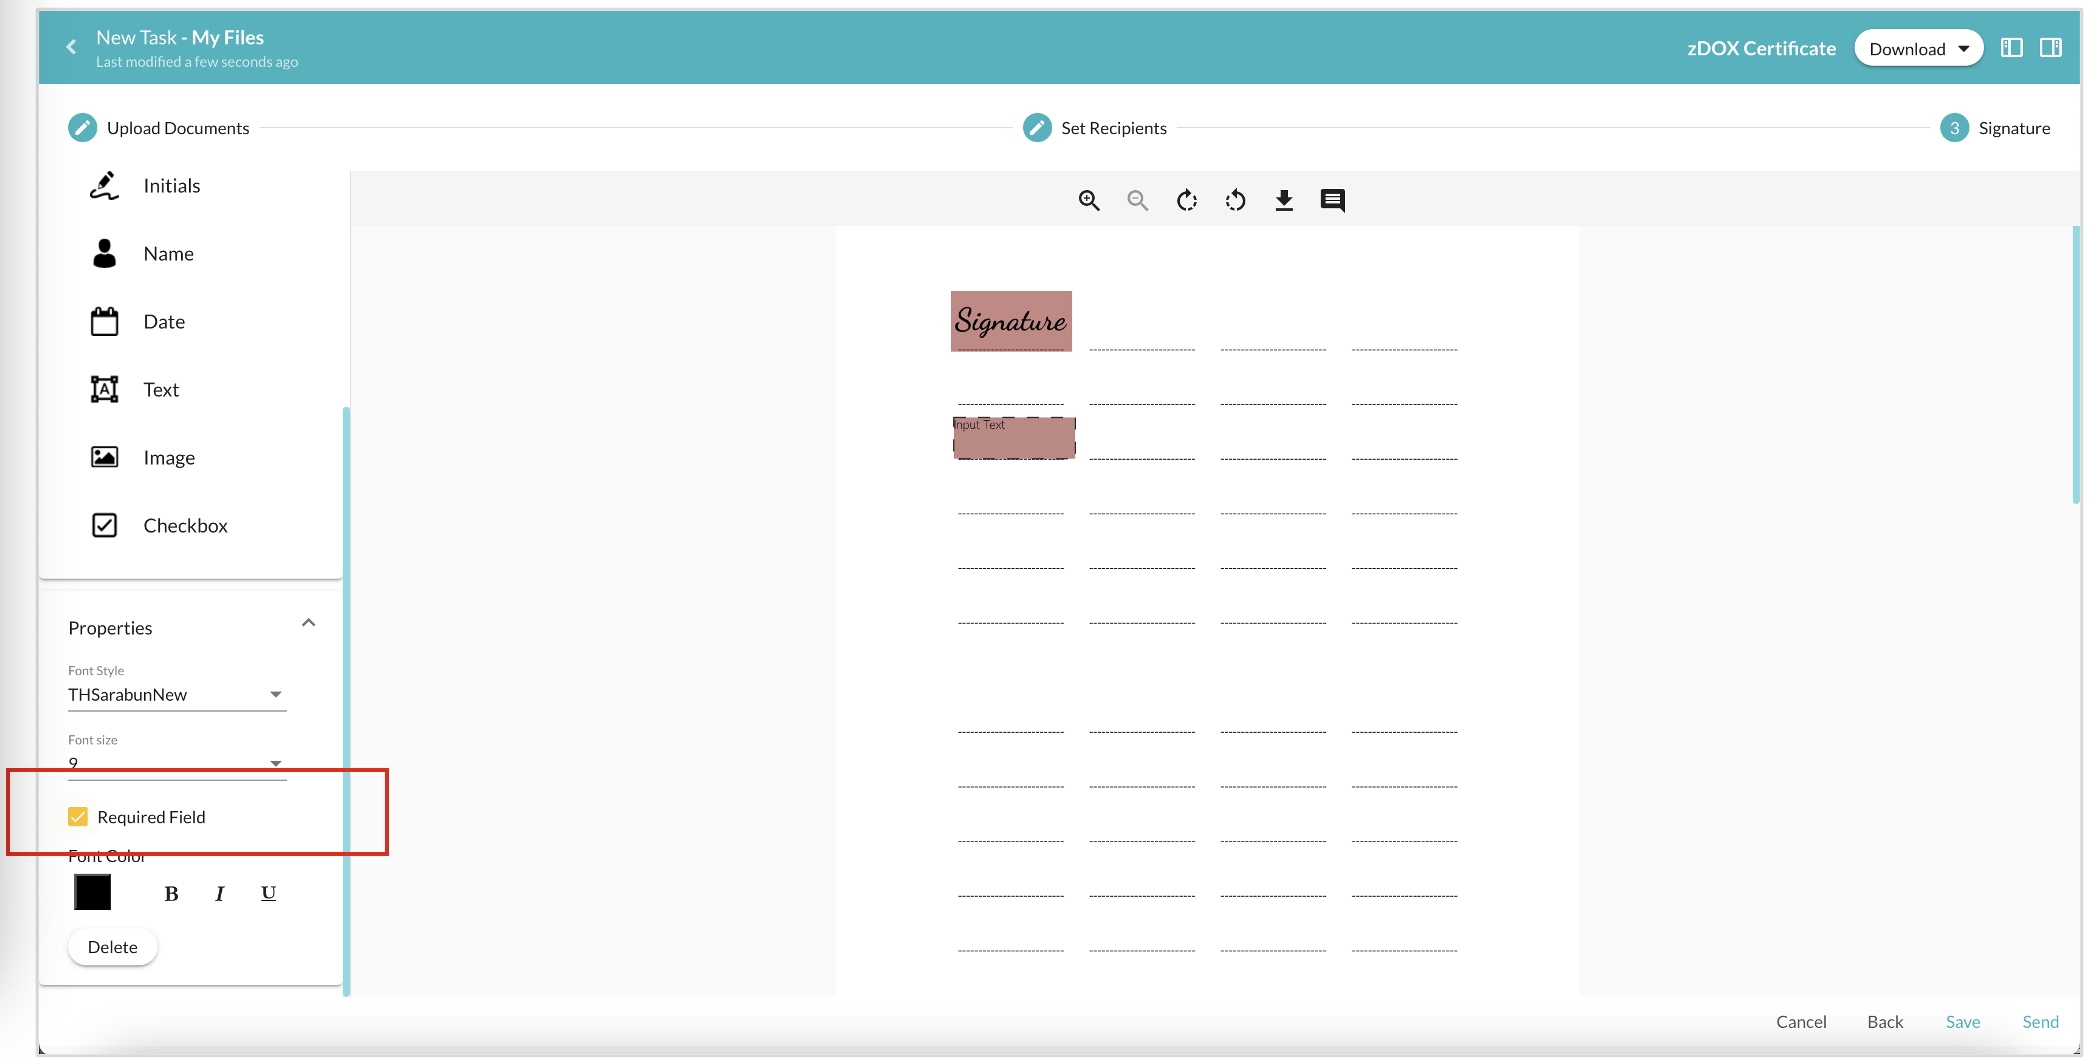Click the New Task - My Files title

tap(180, 37)
